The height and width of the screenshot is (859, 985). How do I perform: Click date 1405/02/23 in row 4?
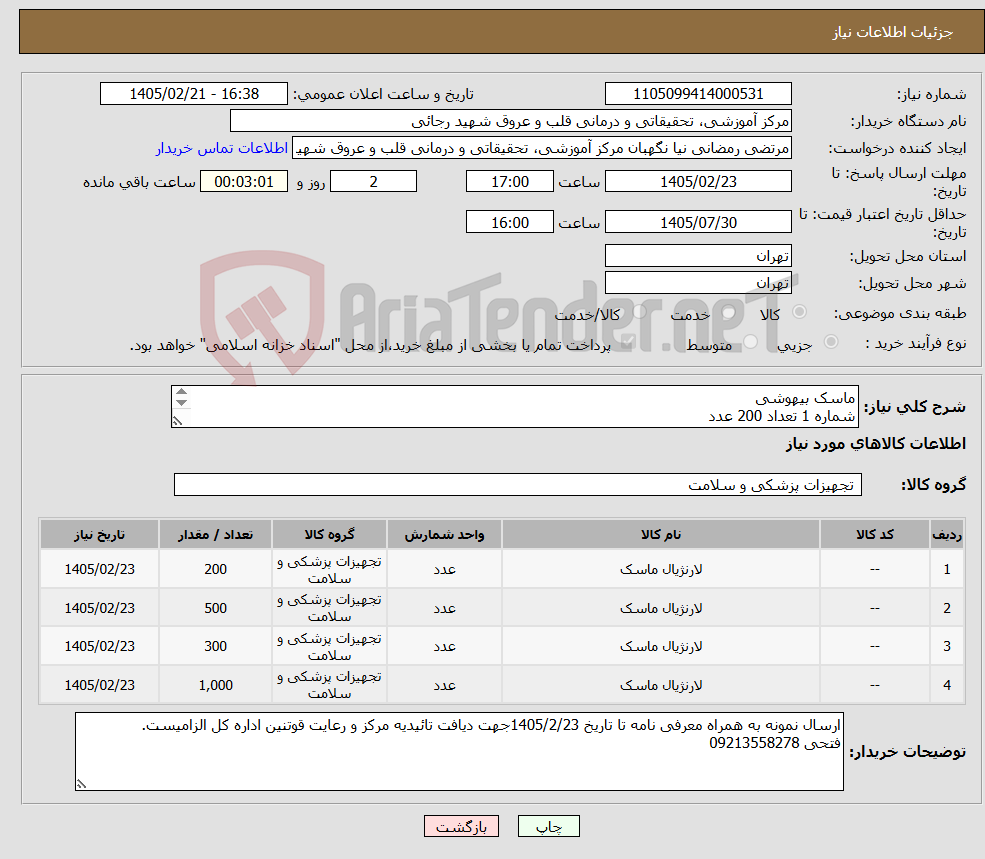pos(99,685)
